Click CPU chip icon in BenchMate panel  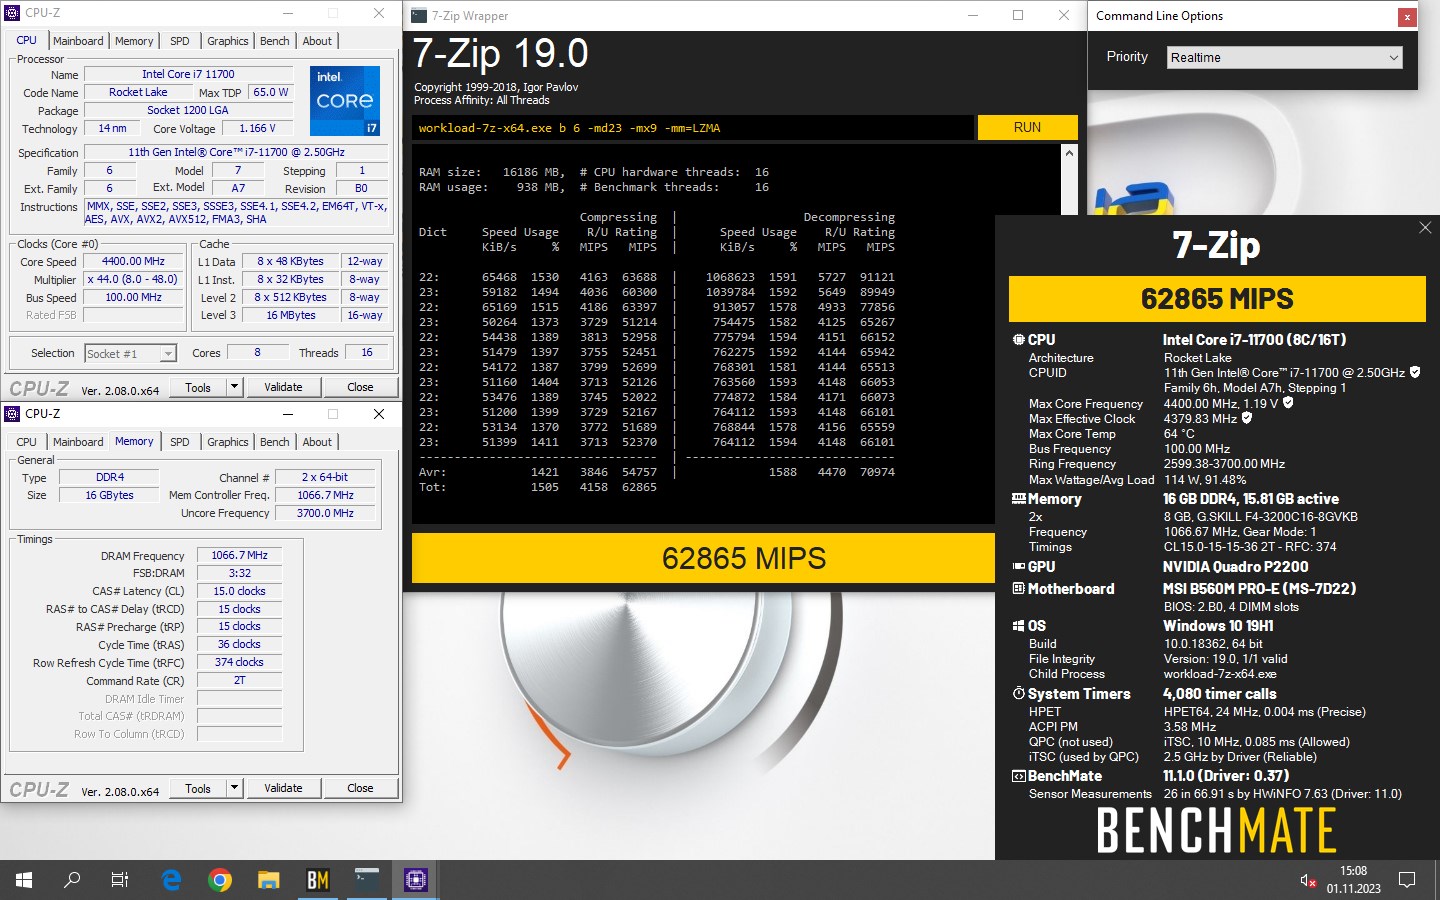tap(1018, 340)
